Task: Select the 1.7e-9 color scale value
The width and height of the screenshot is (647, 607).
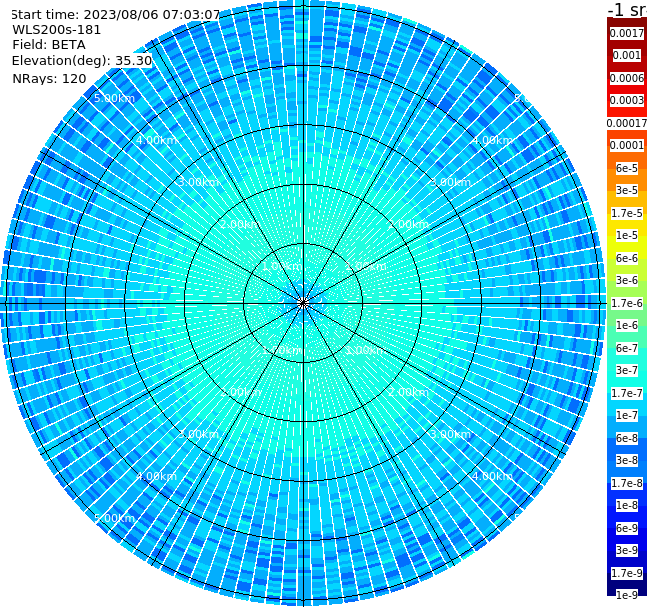Action: click(627, 573)
